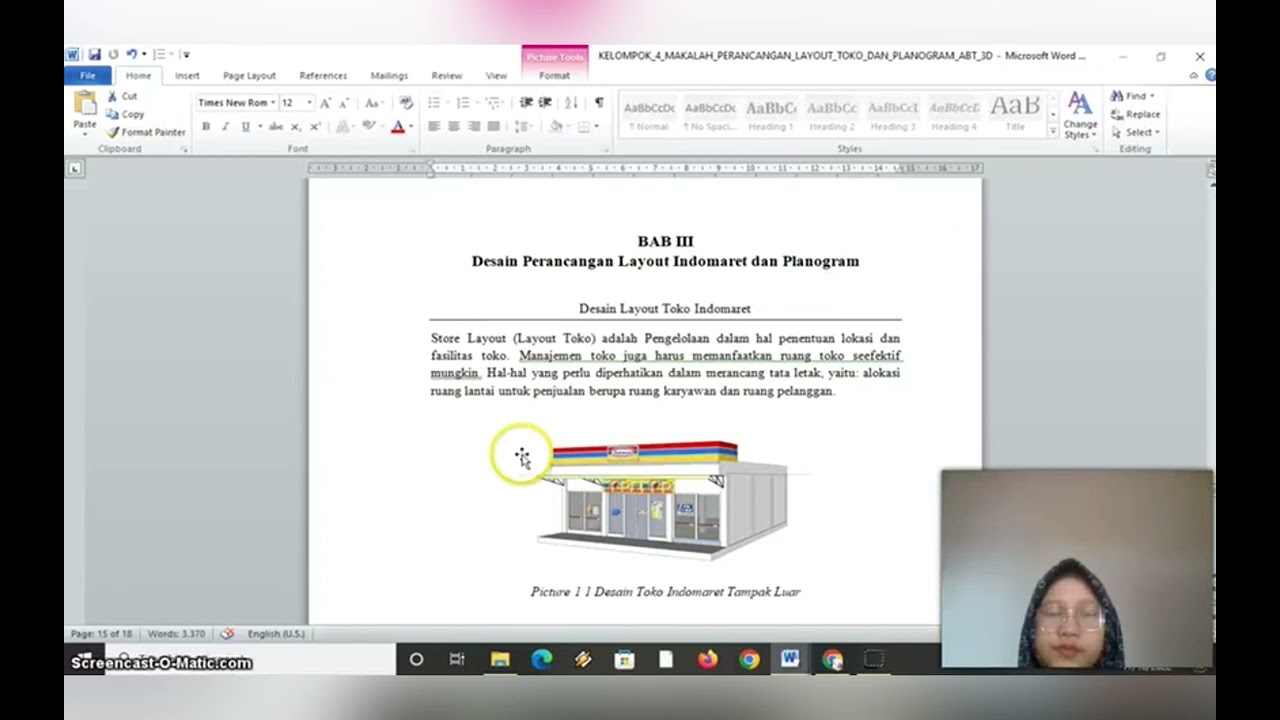Open the Change Case Aa dropdown
The image size is (1280, 720).
tap(373, 103)
